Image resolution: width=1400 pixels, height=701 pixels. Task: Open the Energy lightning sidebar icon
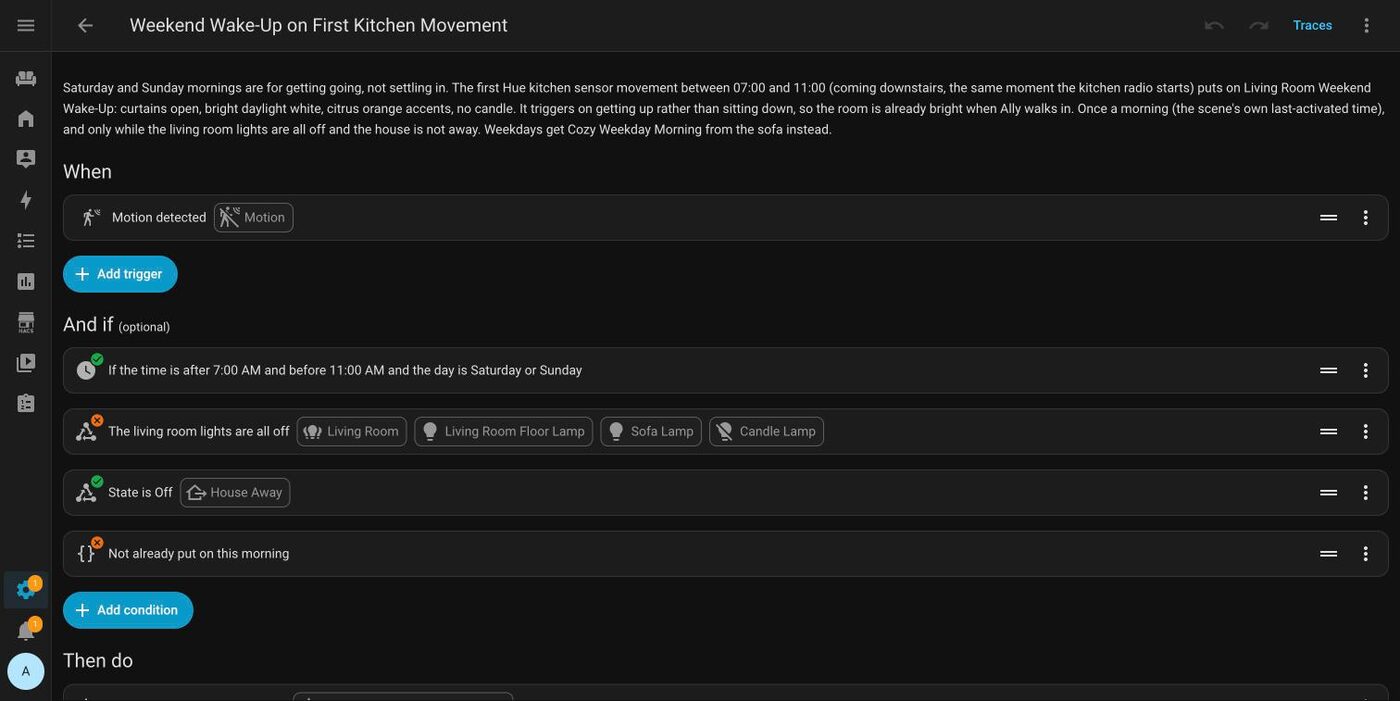[x=26, y=200]
